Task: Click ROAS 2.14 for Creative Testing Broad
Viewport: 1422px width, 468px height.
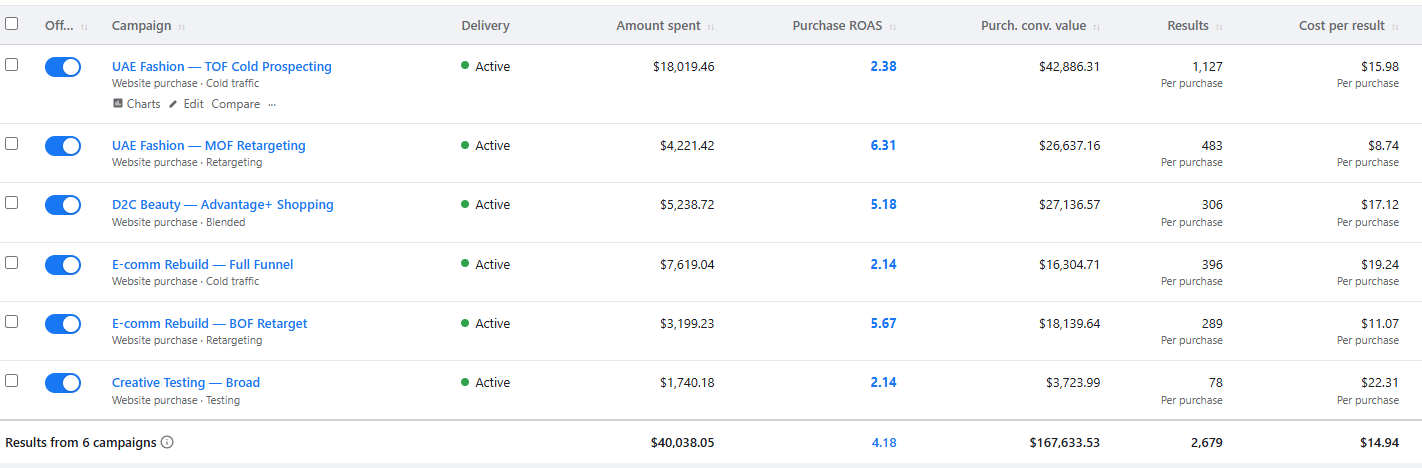Action: pos(883,383)
